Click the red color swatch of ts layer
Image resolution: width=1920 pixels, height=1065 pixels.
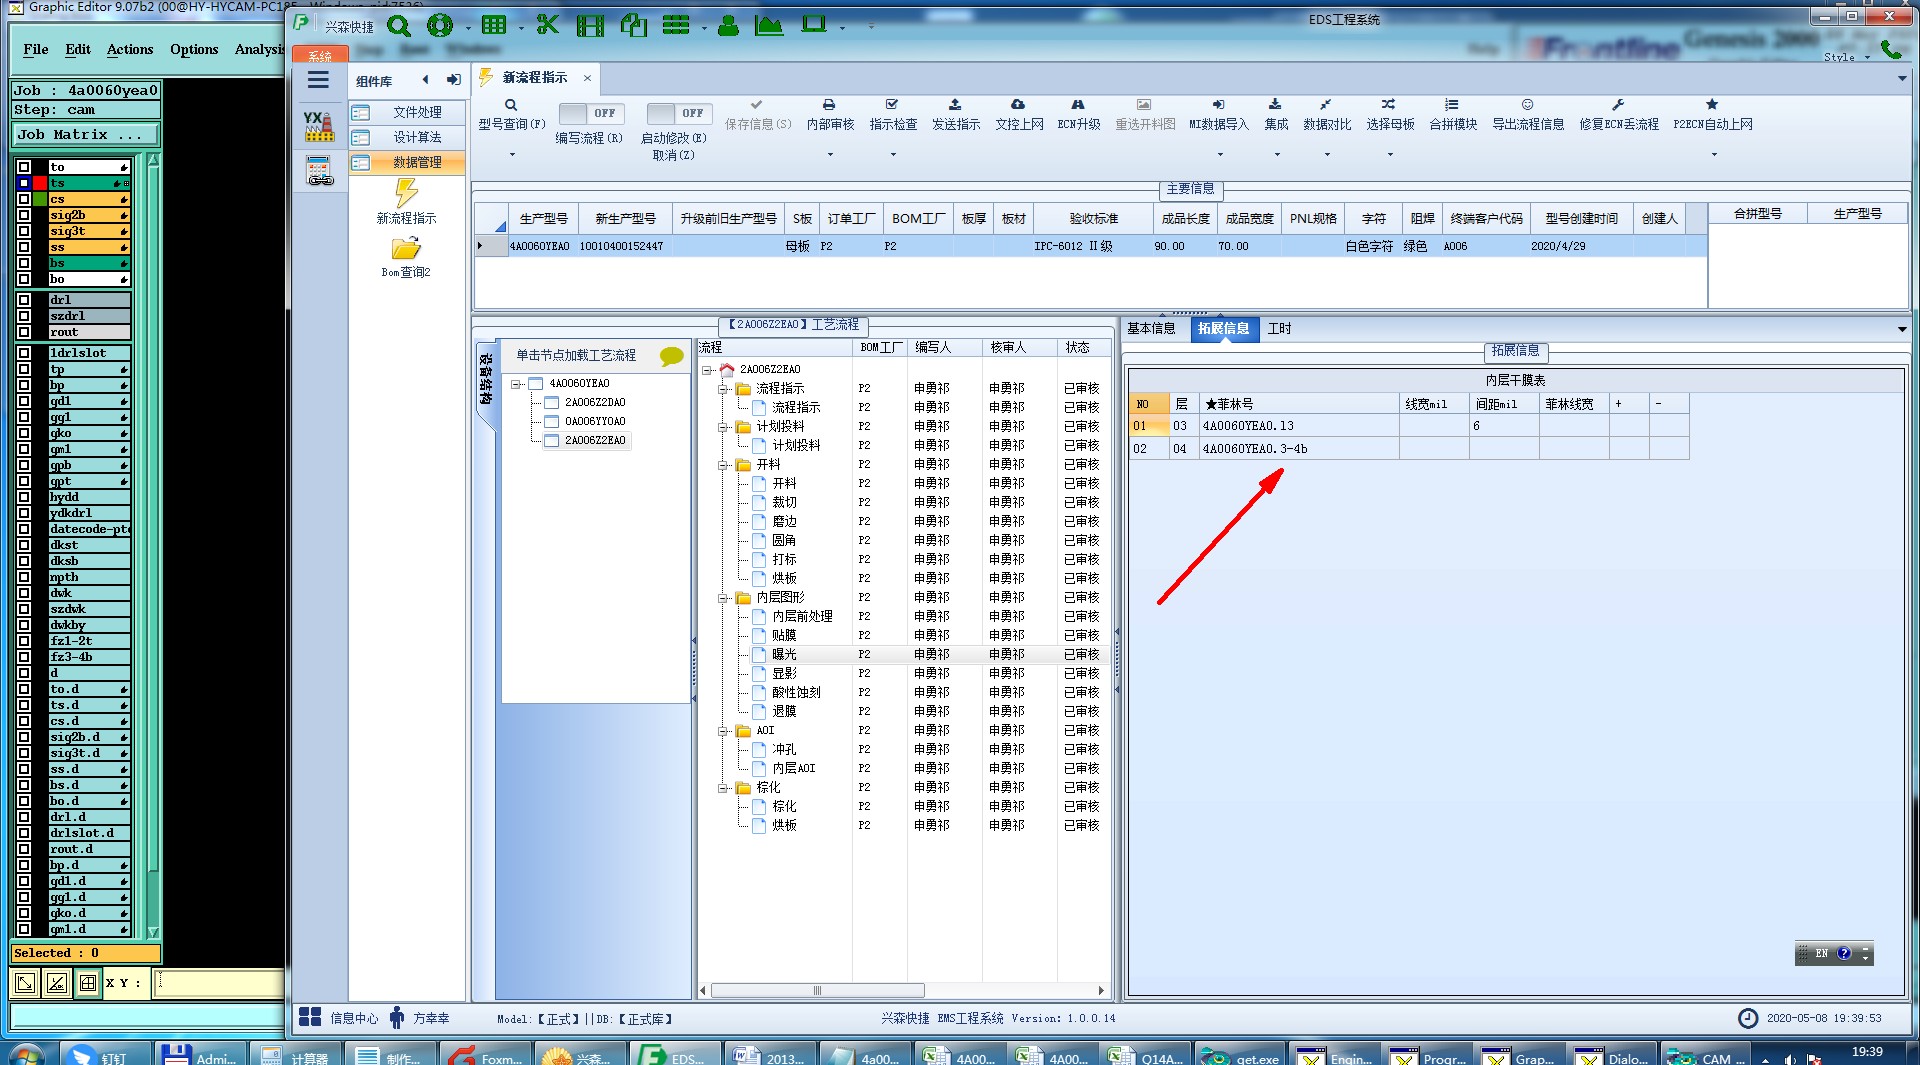(x=40, y=183)
